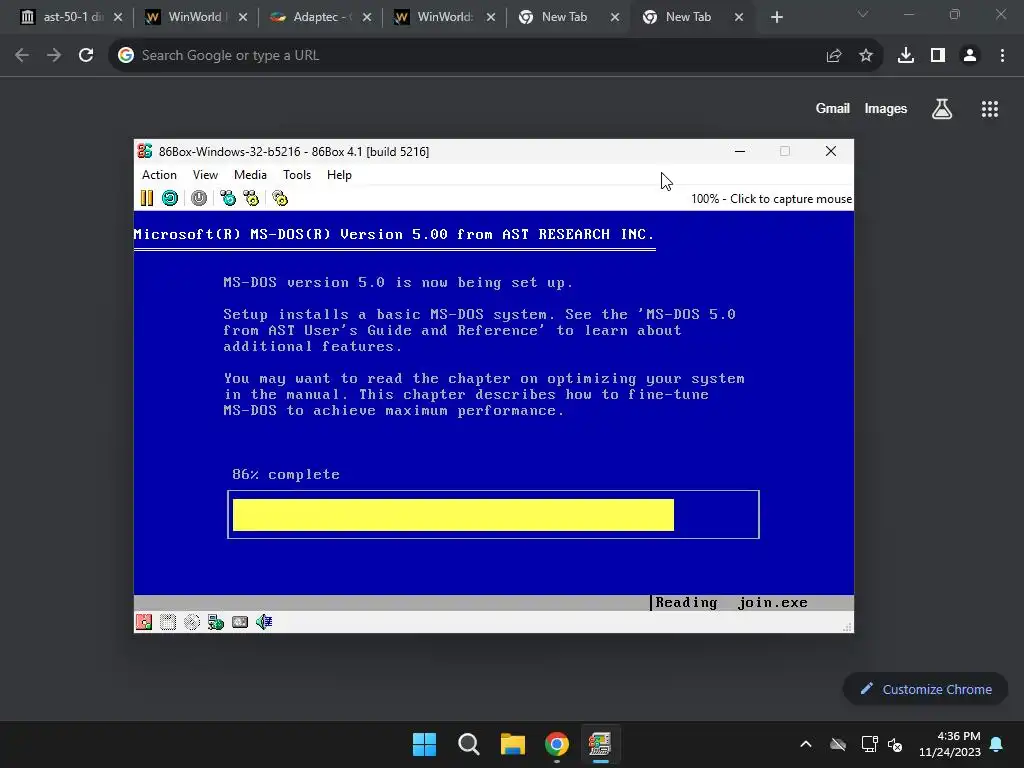Click the muted volume tray icon
The width and height of the screenshot is (1024, 768).
tap(895, 744)
